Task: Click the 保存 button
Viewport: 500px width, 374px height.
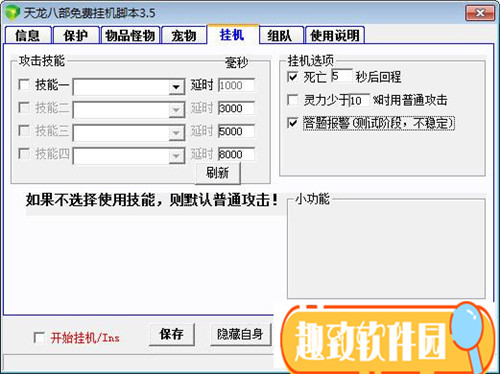Action: tap(171, 334)
